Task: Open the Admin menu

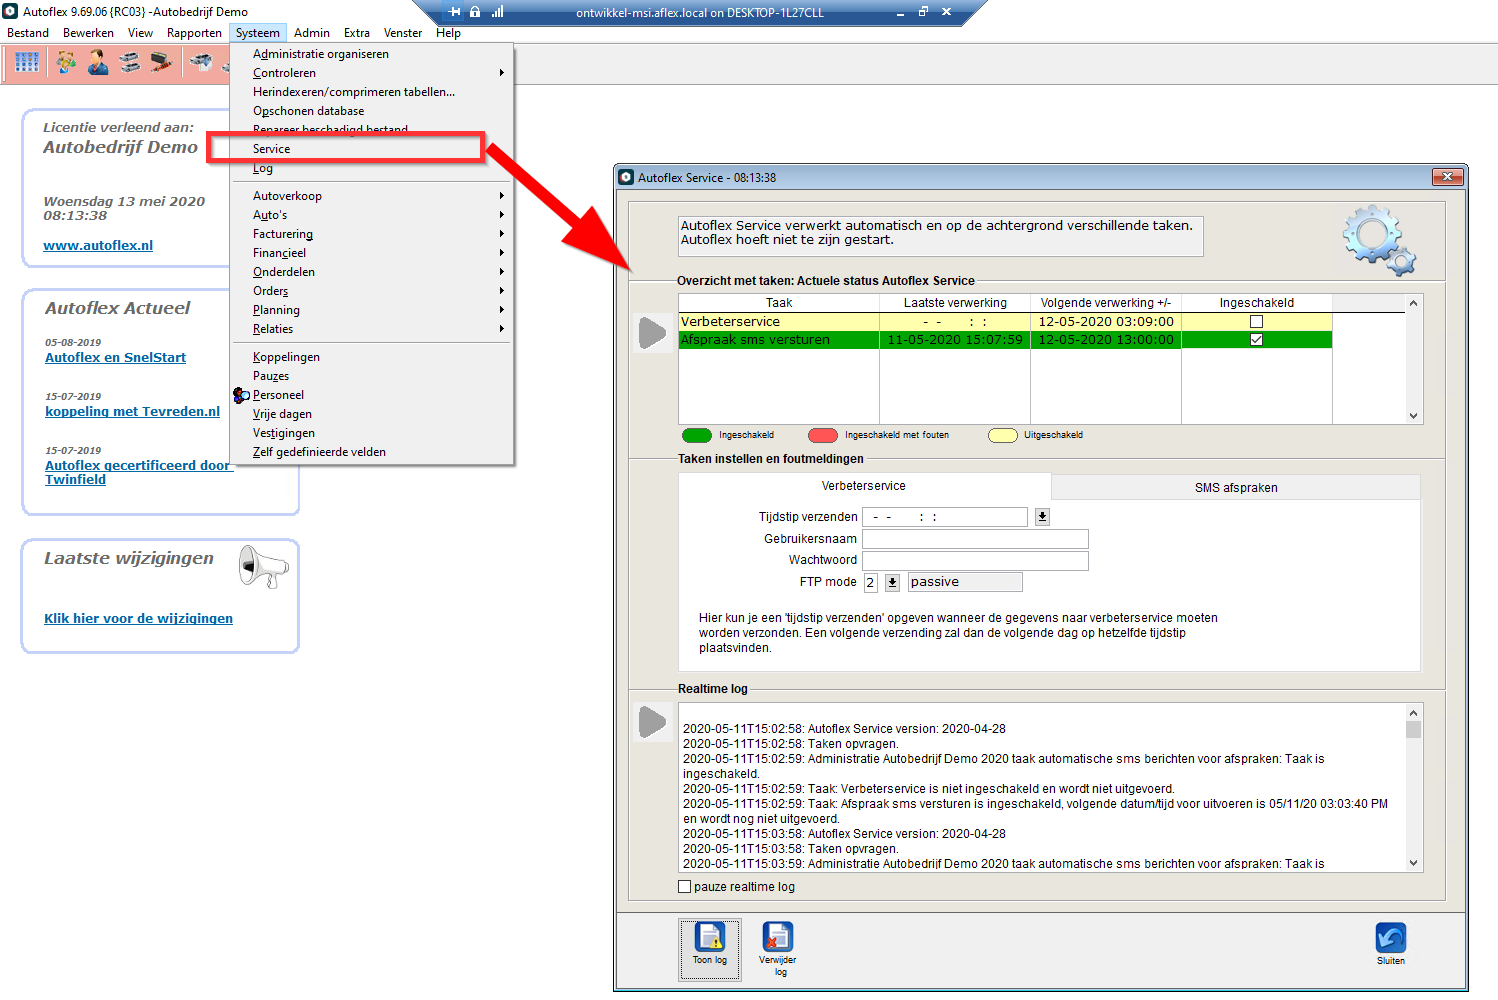Action: tap(312, 33)
